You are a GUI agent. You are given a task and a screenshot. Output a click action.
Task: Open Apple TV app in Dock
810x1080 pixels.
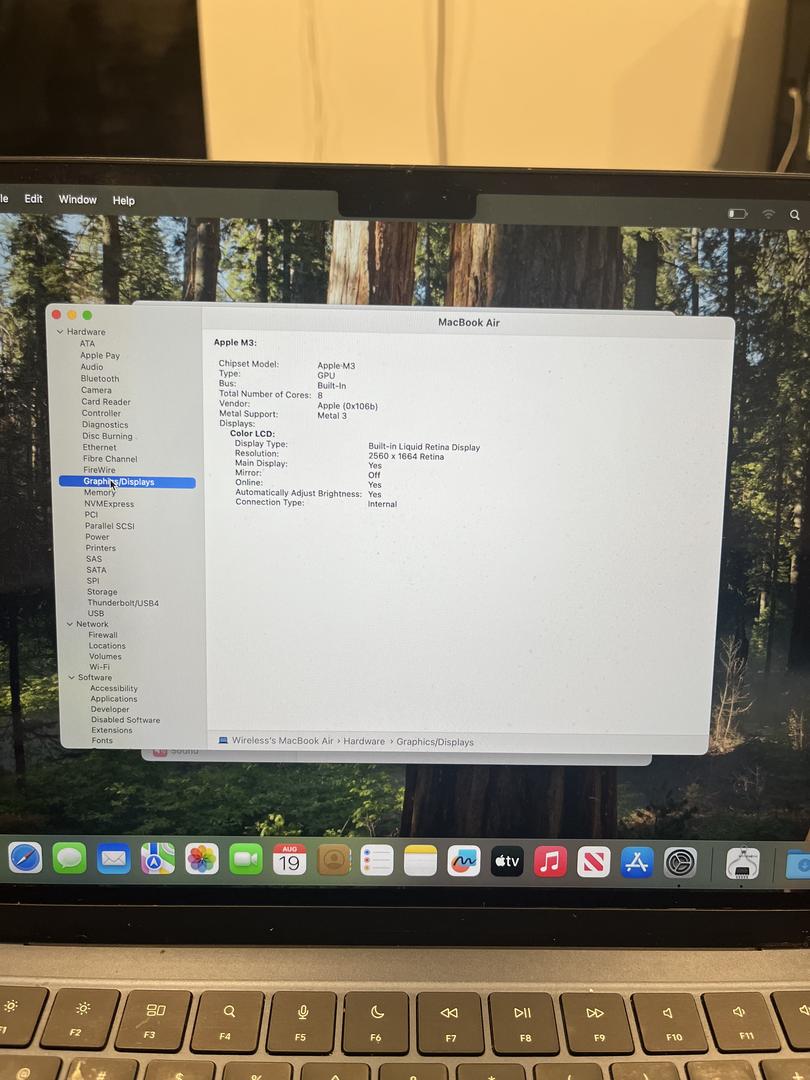coord(507,861)
